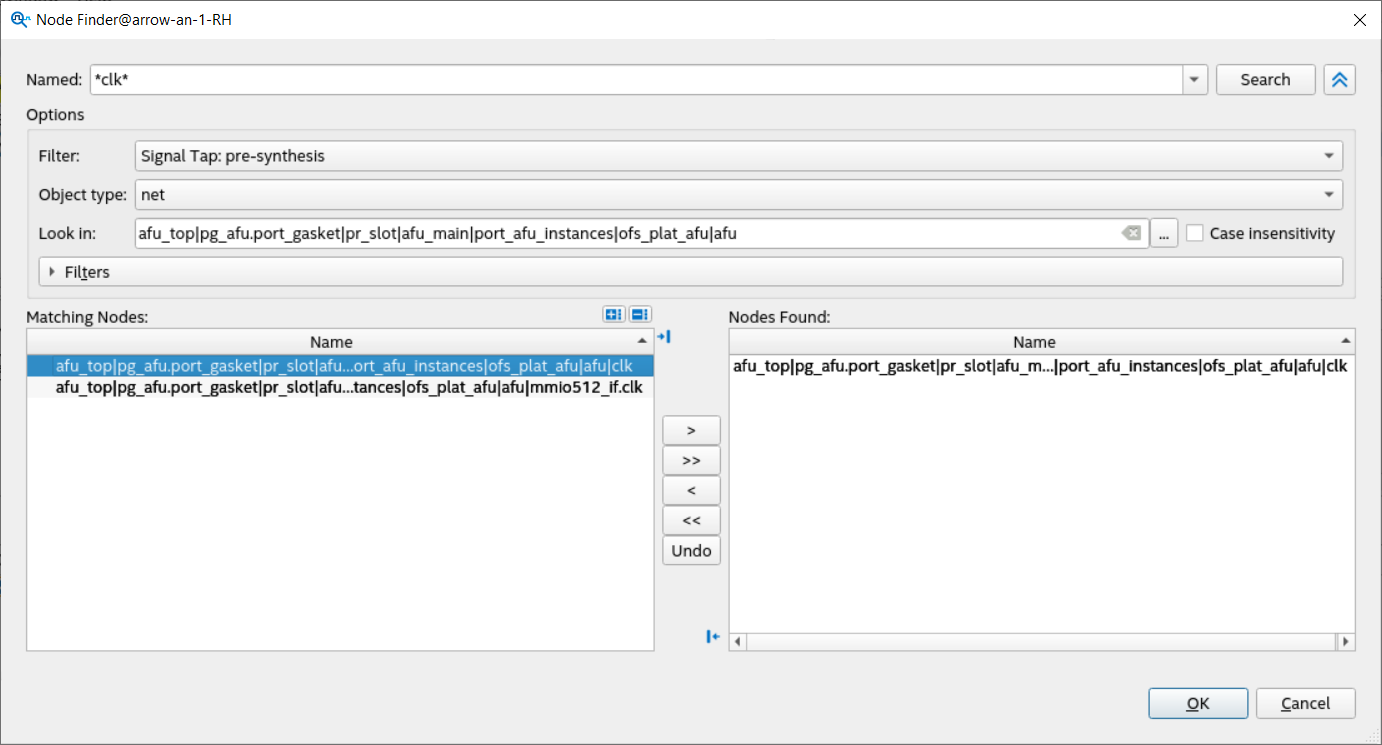Open the Object type dropdown set to net
1382x745 pixels.
click(738, 195)
